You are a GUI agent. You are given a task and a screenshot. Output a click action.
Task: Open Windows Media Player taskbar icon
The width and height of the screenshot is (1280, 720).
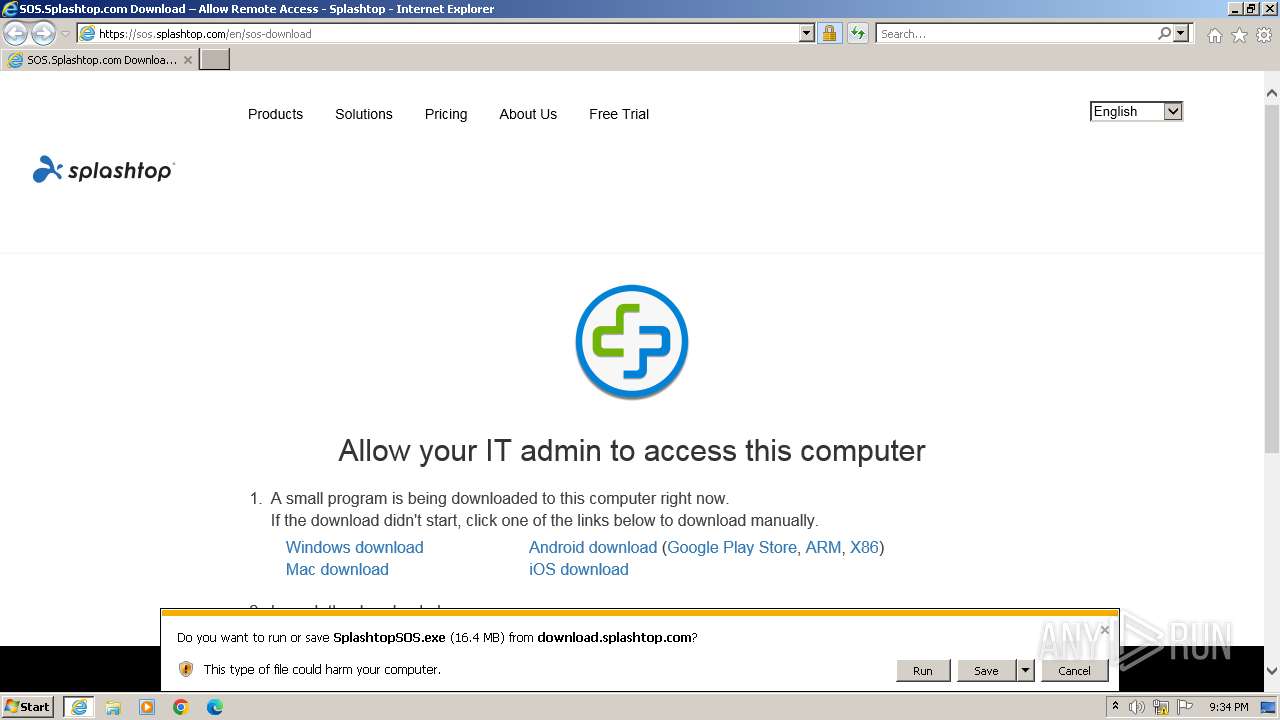[x=147, y=707]
